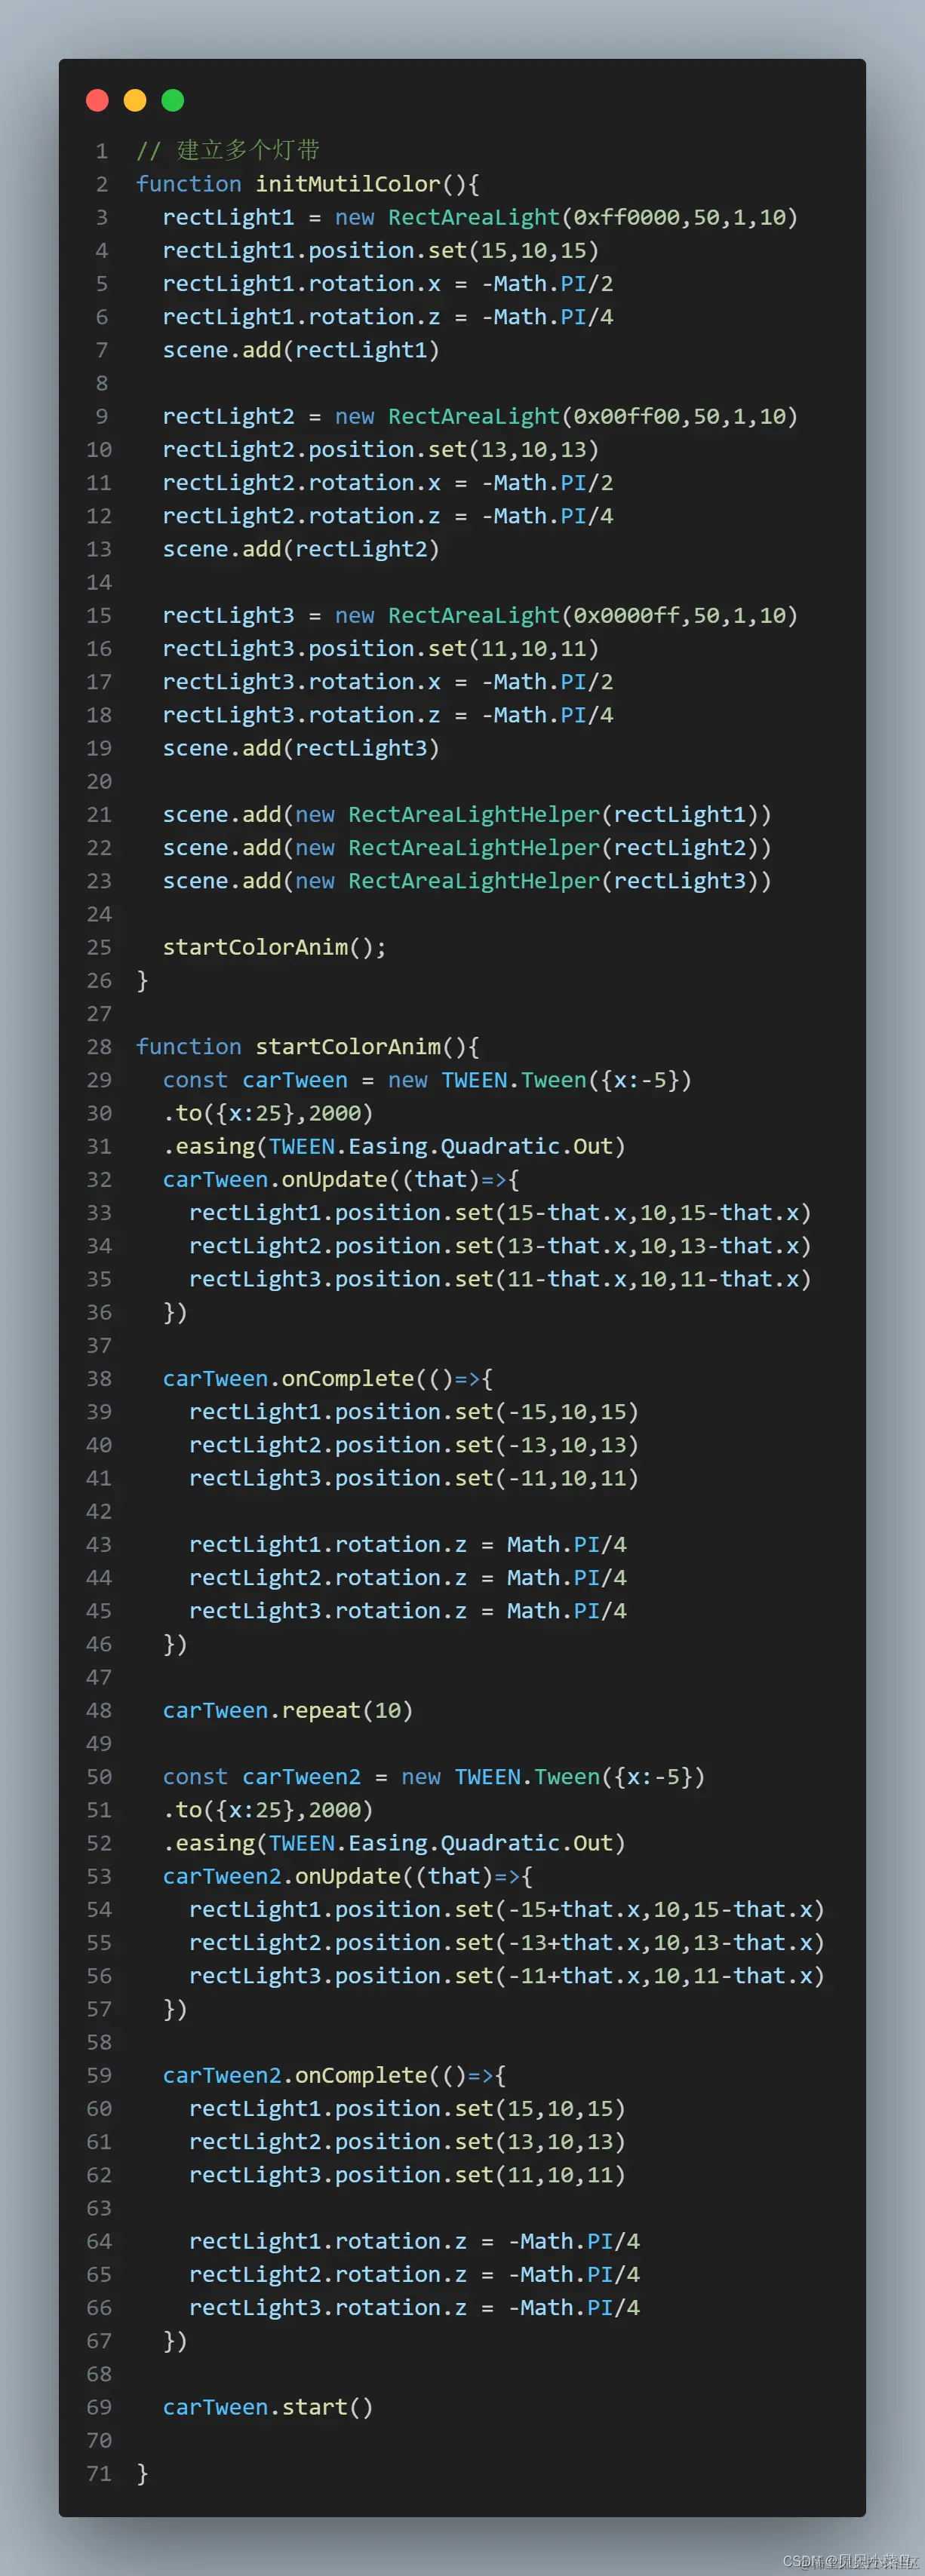
Task: Click the RectAreaLight(0x00ff00,50,1,10) line
Action: pos(480,416)
